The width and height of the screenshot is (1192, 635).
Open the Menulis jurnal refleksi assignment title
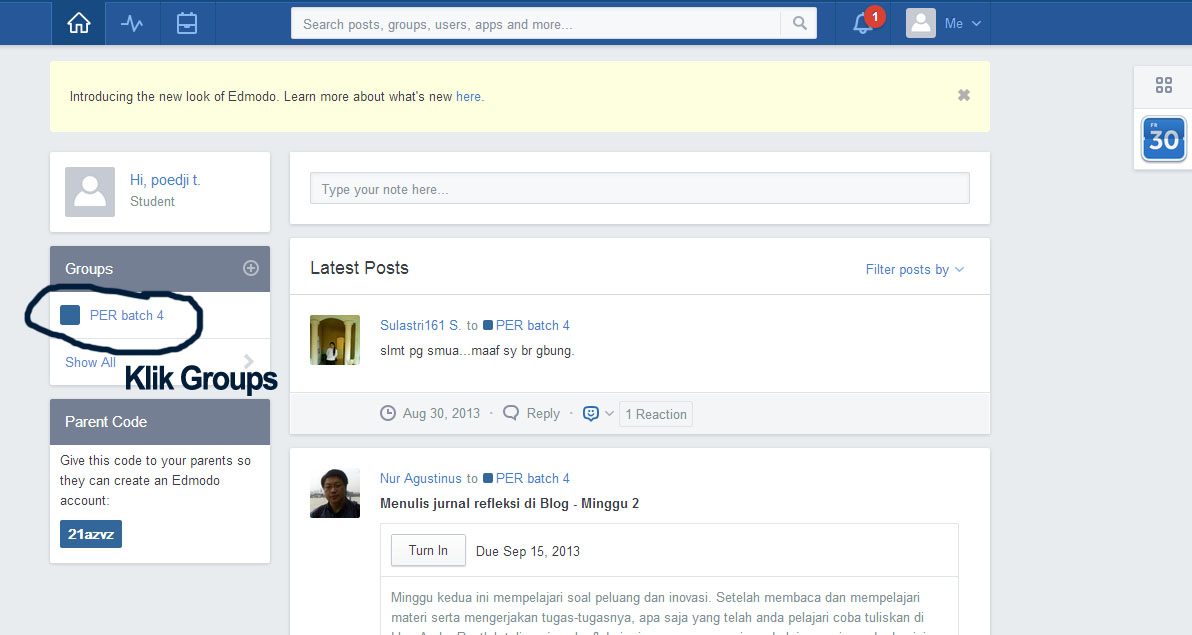pos(509,503)
